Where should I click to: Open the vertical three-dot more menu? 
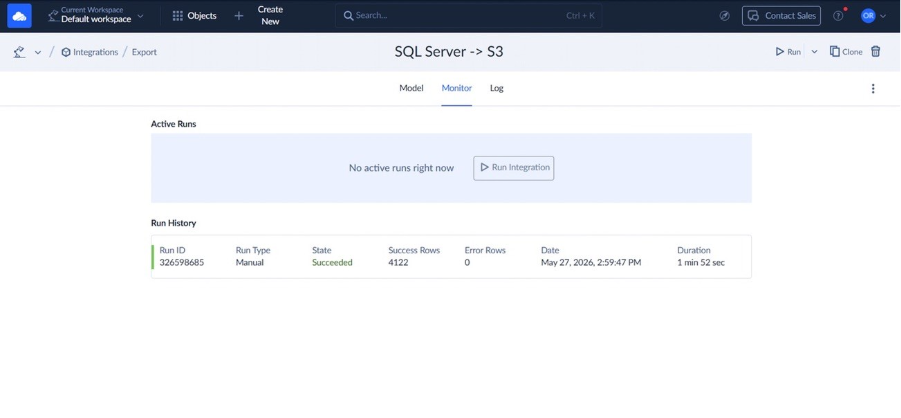pos(873,89)
